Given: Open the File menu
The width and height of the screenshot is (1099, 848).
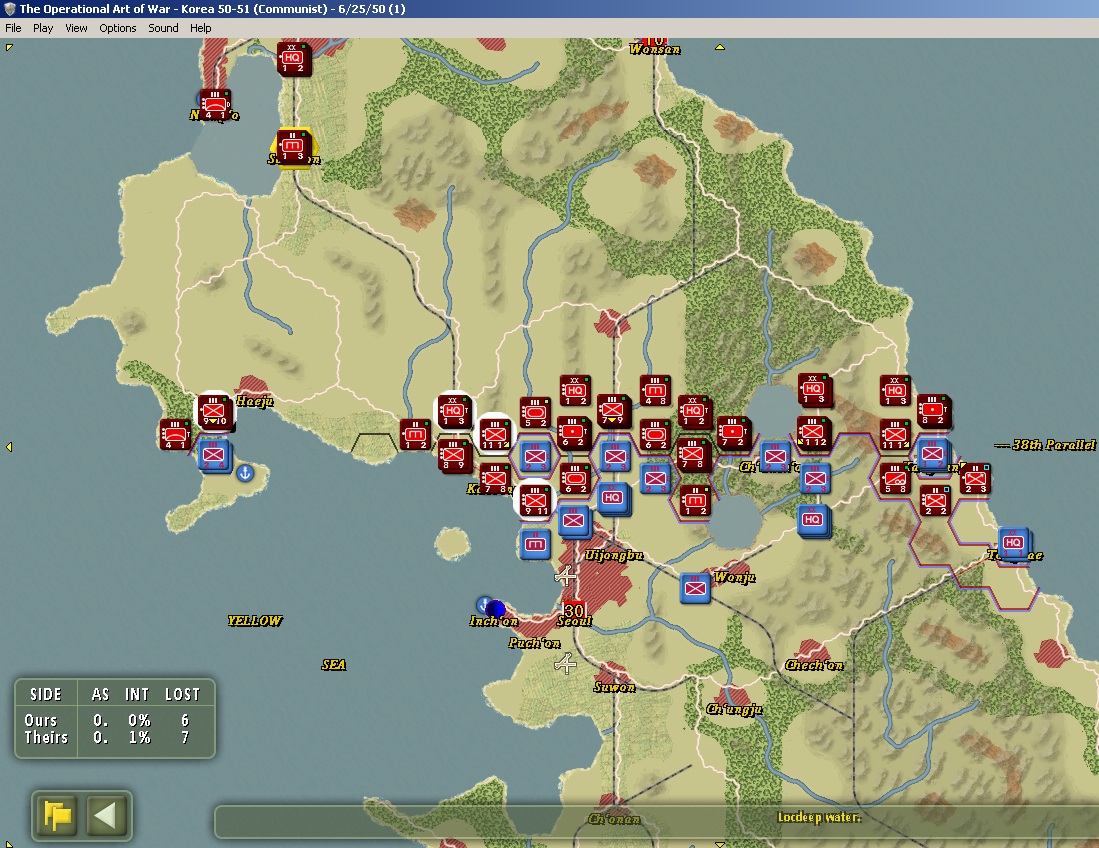Looking at the screenshot, I should (13, 28).
